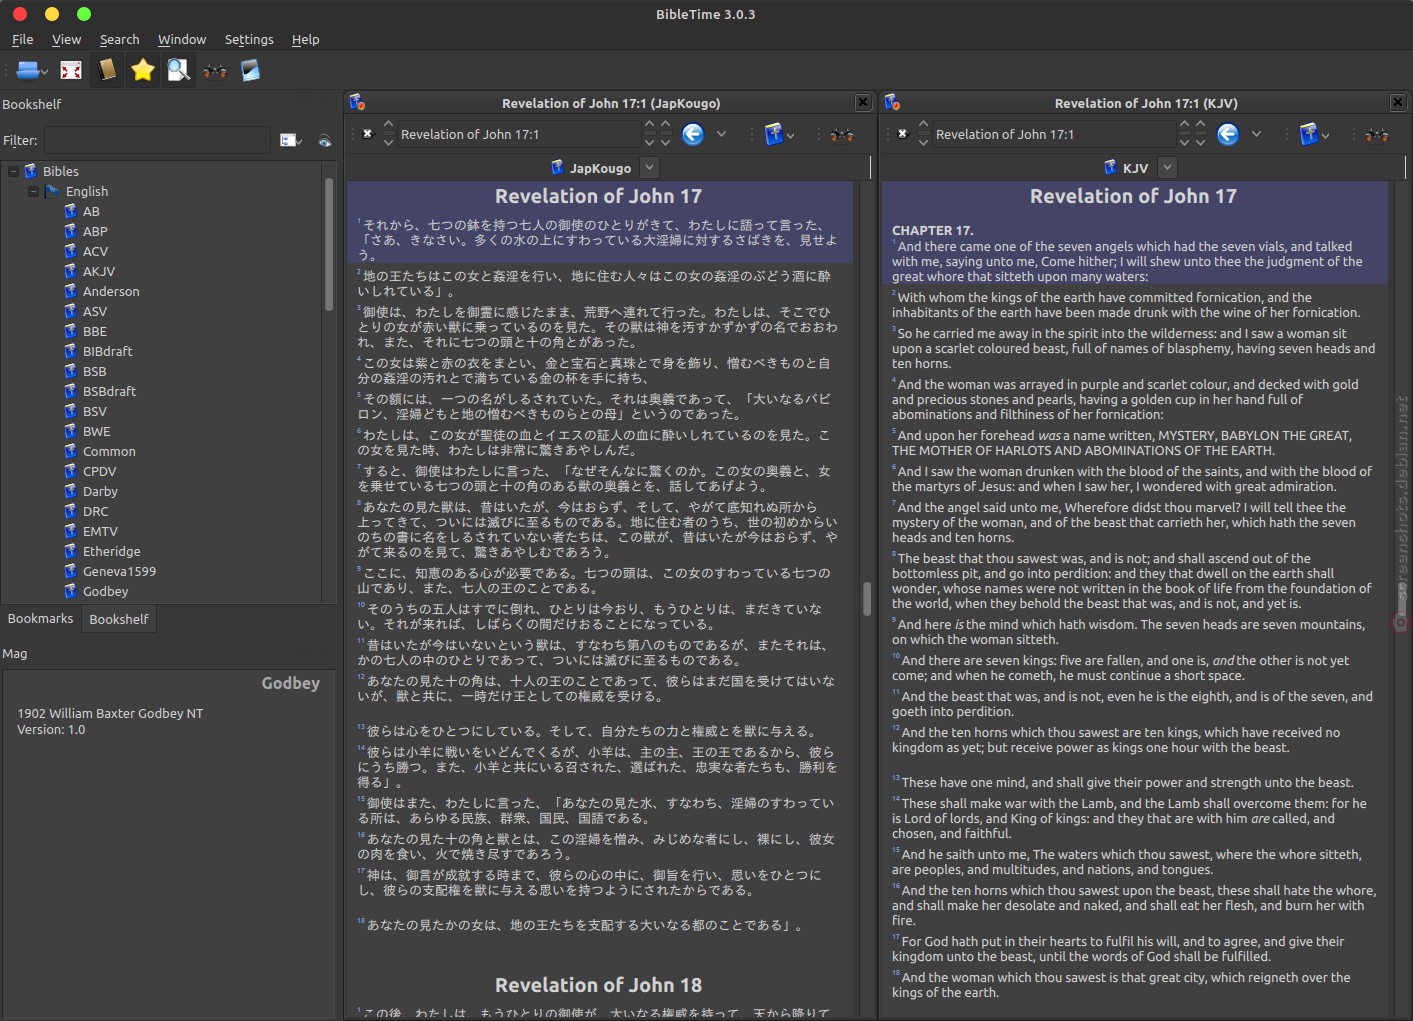The width and height of the screenshot is (1413, 1021).
Task: Click KJV window reference field
Action: [x=1053, y=134]
